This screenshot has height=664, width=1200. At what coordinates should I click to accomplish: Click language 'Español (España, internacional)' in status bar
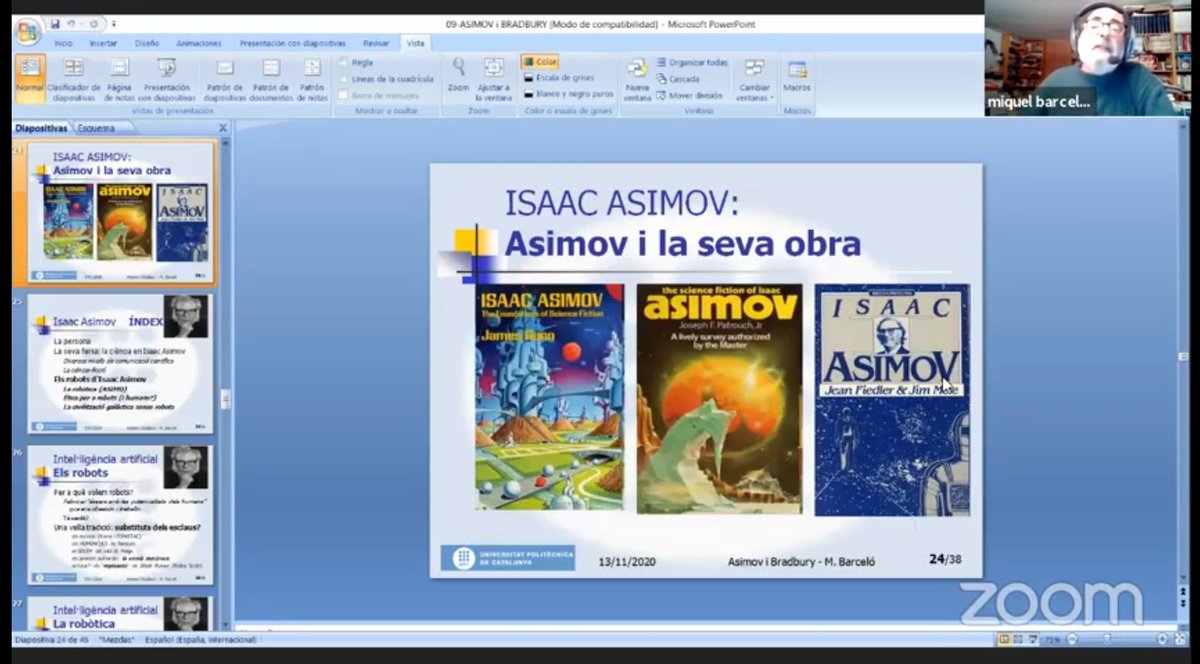pos(200,639)
